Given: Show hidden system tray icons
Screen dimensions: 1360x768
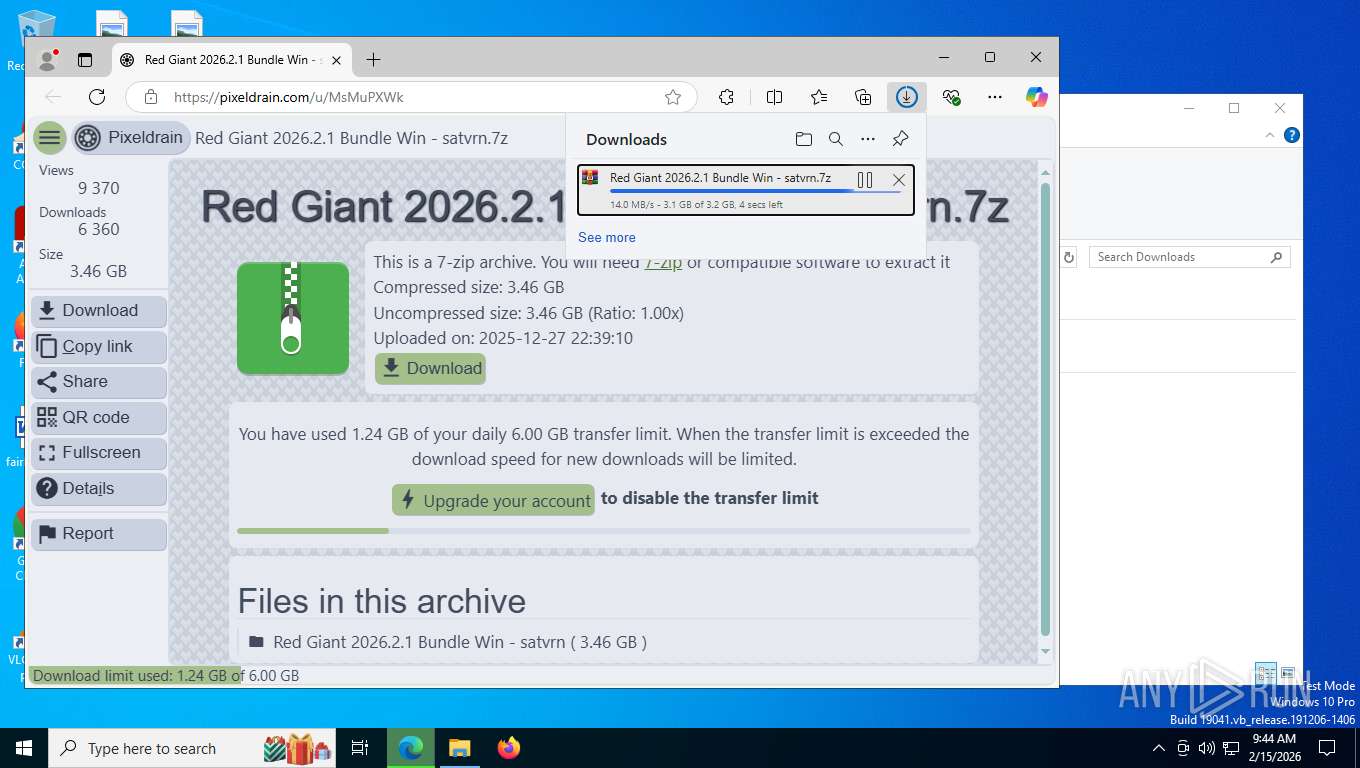Looking at the screenshot, I should (1159, 748).
